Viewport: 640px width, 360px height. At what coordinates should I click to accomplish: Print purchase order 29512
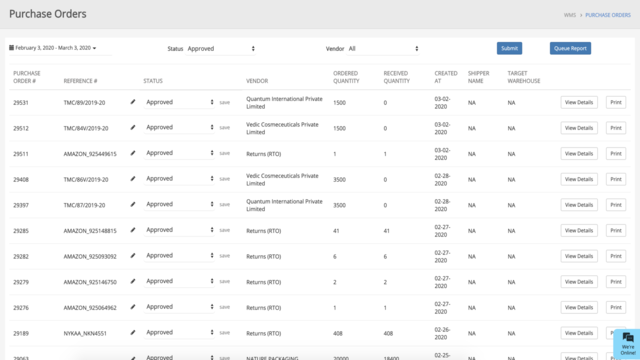tap(616, 128)
